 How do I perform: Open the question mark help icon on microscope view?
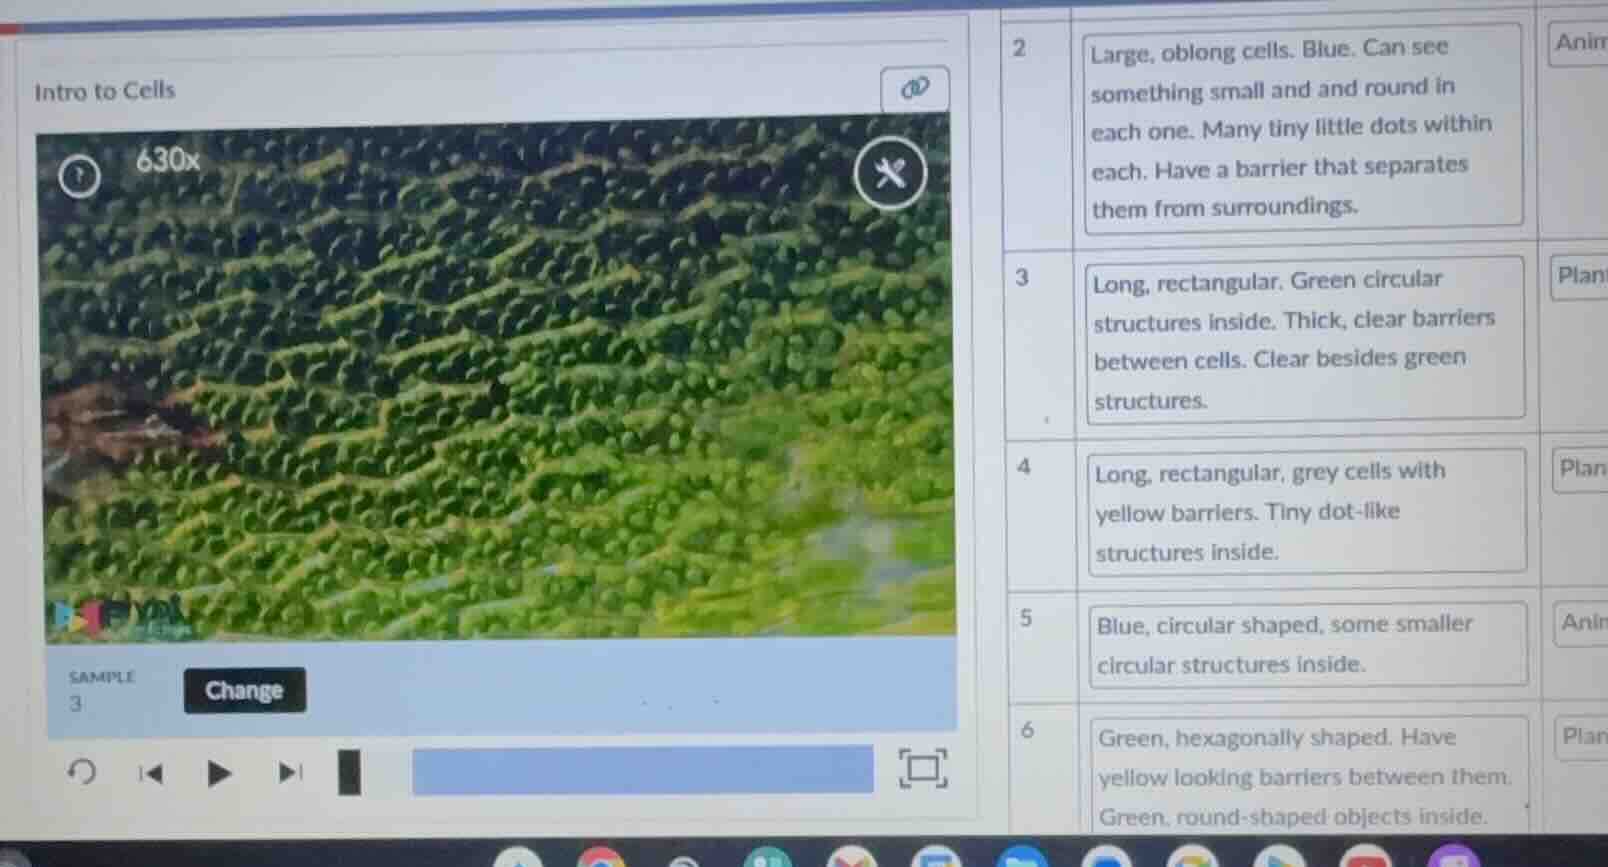click(x=79, y=176)
